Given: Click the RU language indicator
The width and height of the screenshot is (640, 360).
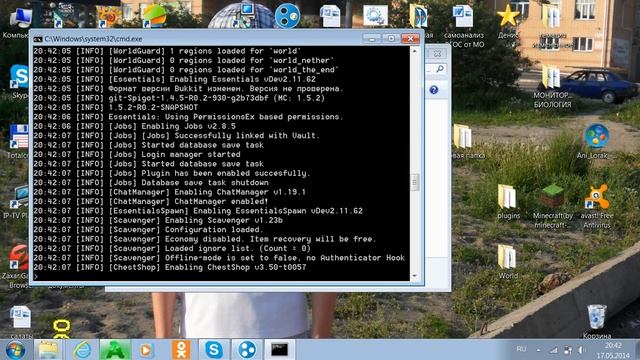Looking at the screenshot, I should (521, 349).
